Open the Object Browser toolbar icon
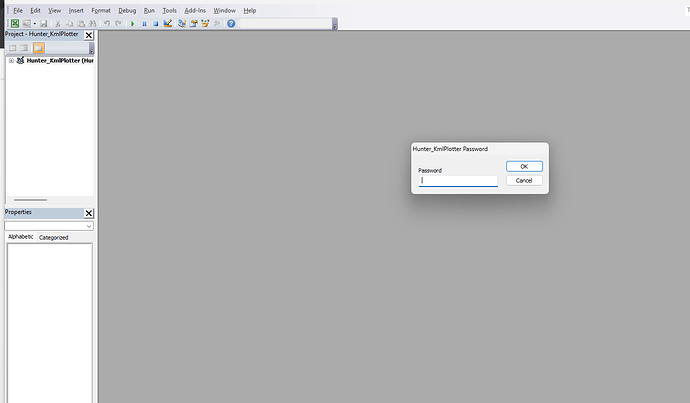 tap(205, 23)
